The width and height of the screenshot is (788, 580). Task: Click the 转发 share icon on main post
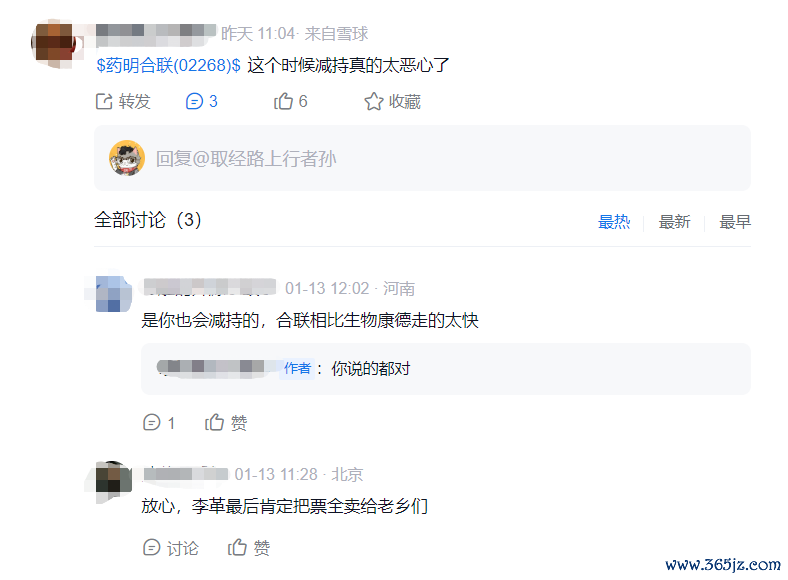point(104,102)
